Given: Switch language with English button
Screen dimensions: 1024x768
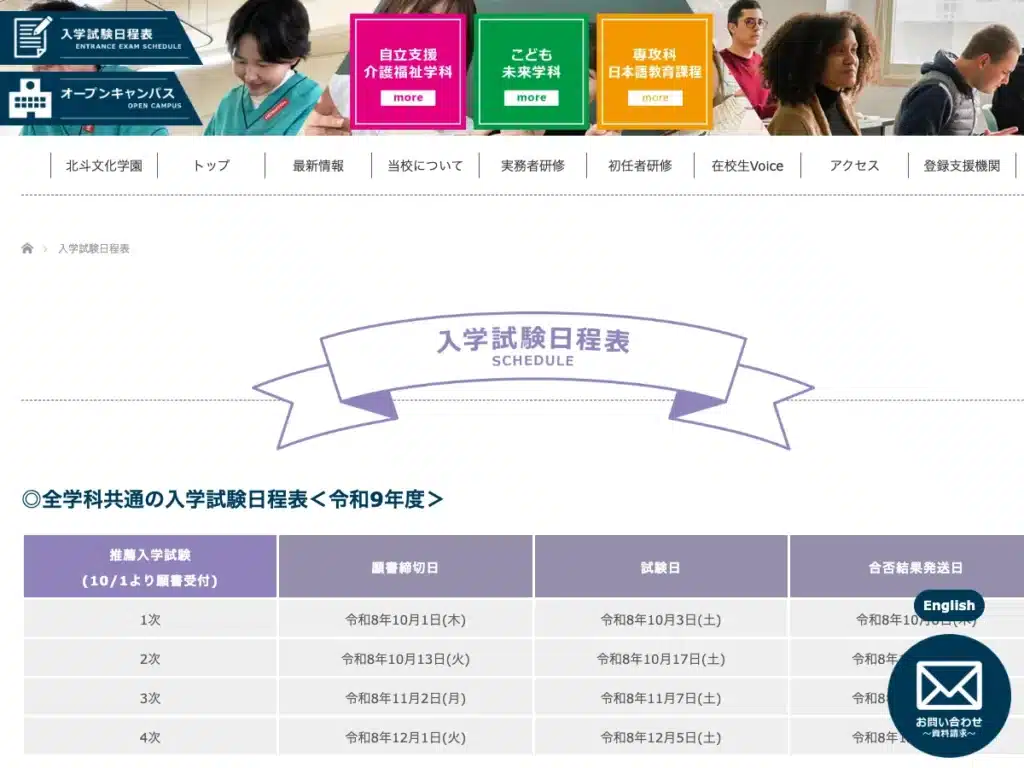Looking at the screenshot, I should pyautogui.click(x=949, y=606).
